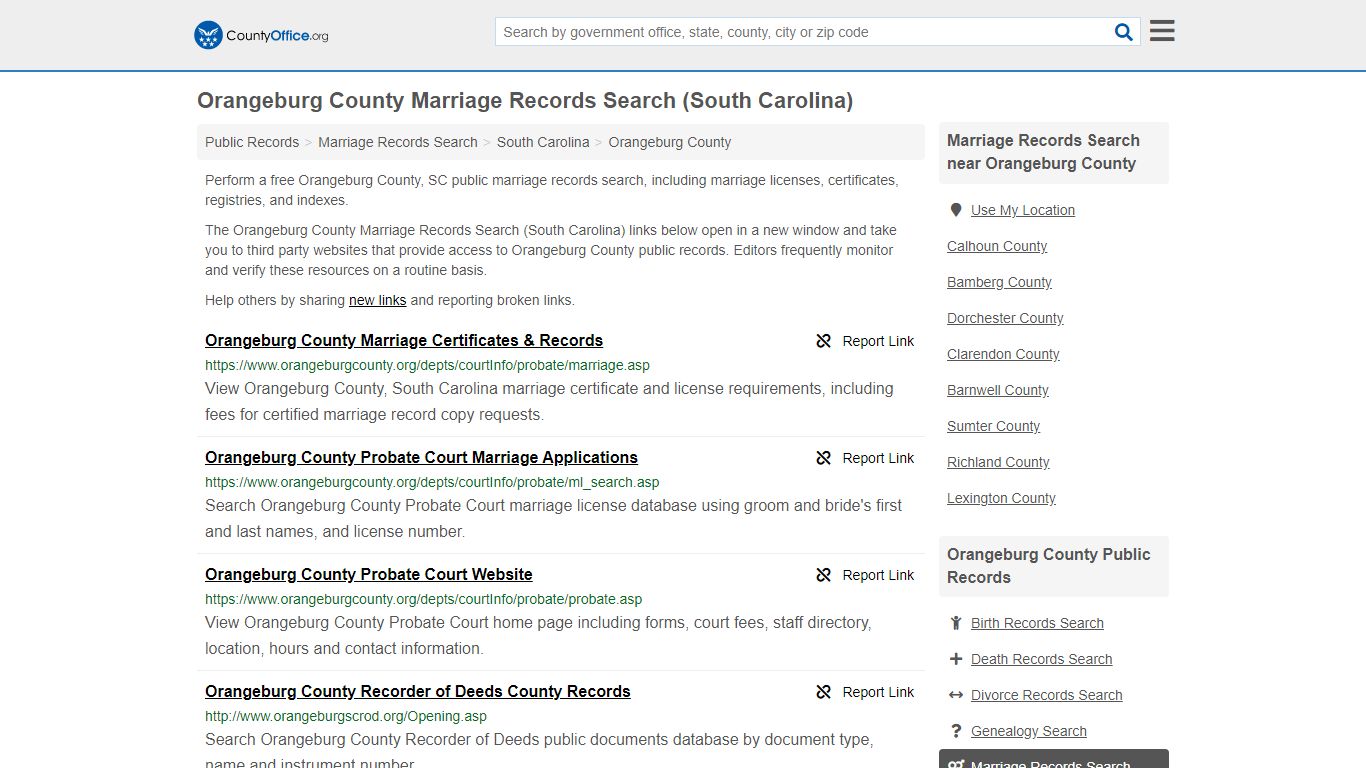Click the question mark icon for Genealogy Search
Image resolution: width=1366 pixels, height=768 pixels.
point(956,731)
